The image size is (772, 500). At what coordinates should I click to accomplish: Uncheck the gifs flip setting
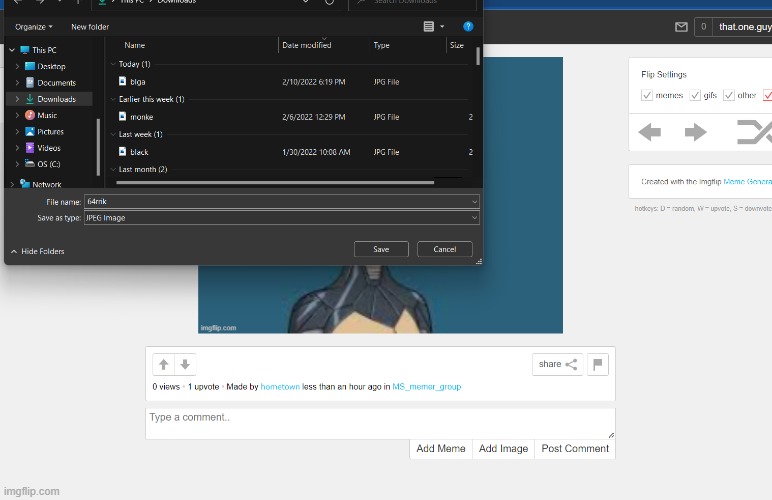pyautogui.click(x=695, y=96)
